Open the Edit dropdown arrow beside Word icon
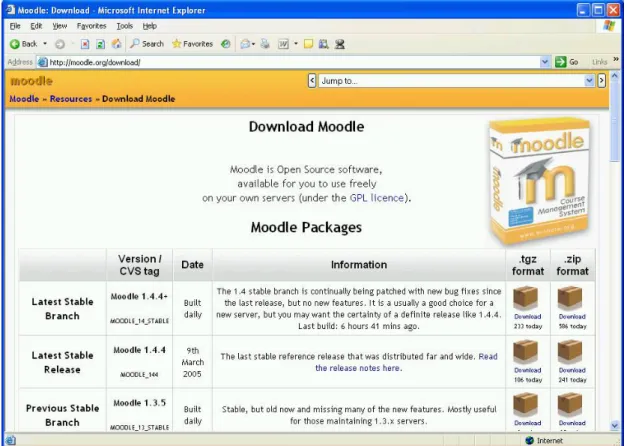This screenshot has width=627, height=446. 296,44
